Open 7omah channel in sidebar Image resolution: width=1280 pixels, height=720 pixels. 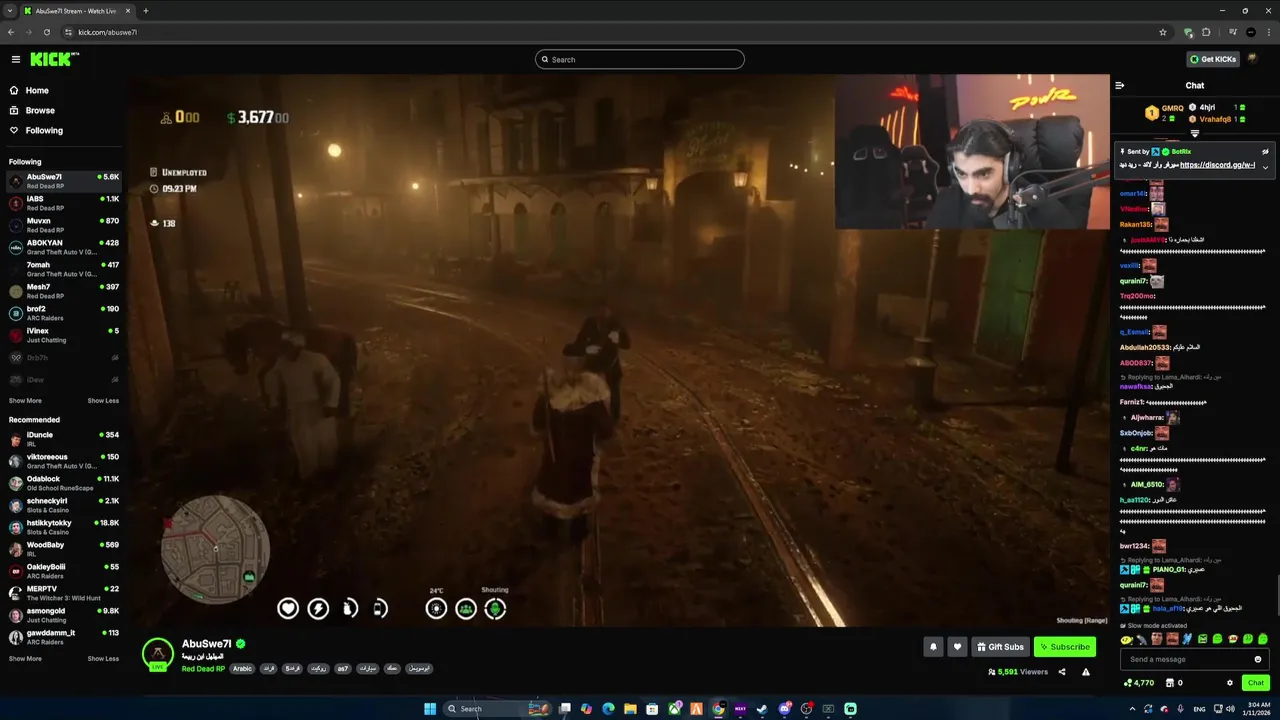pos(64,269)
